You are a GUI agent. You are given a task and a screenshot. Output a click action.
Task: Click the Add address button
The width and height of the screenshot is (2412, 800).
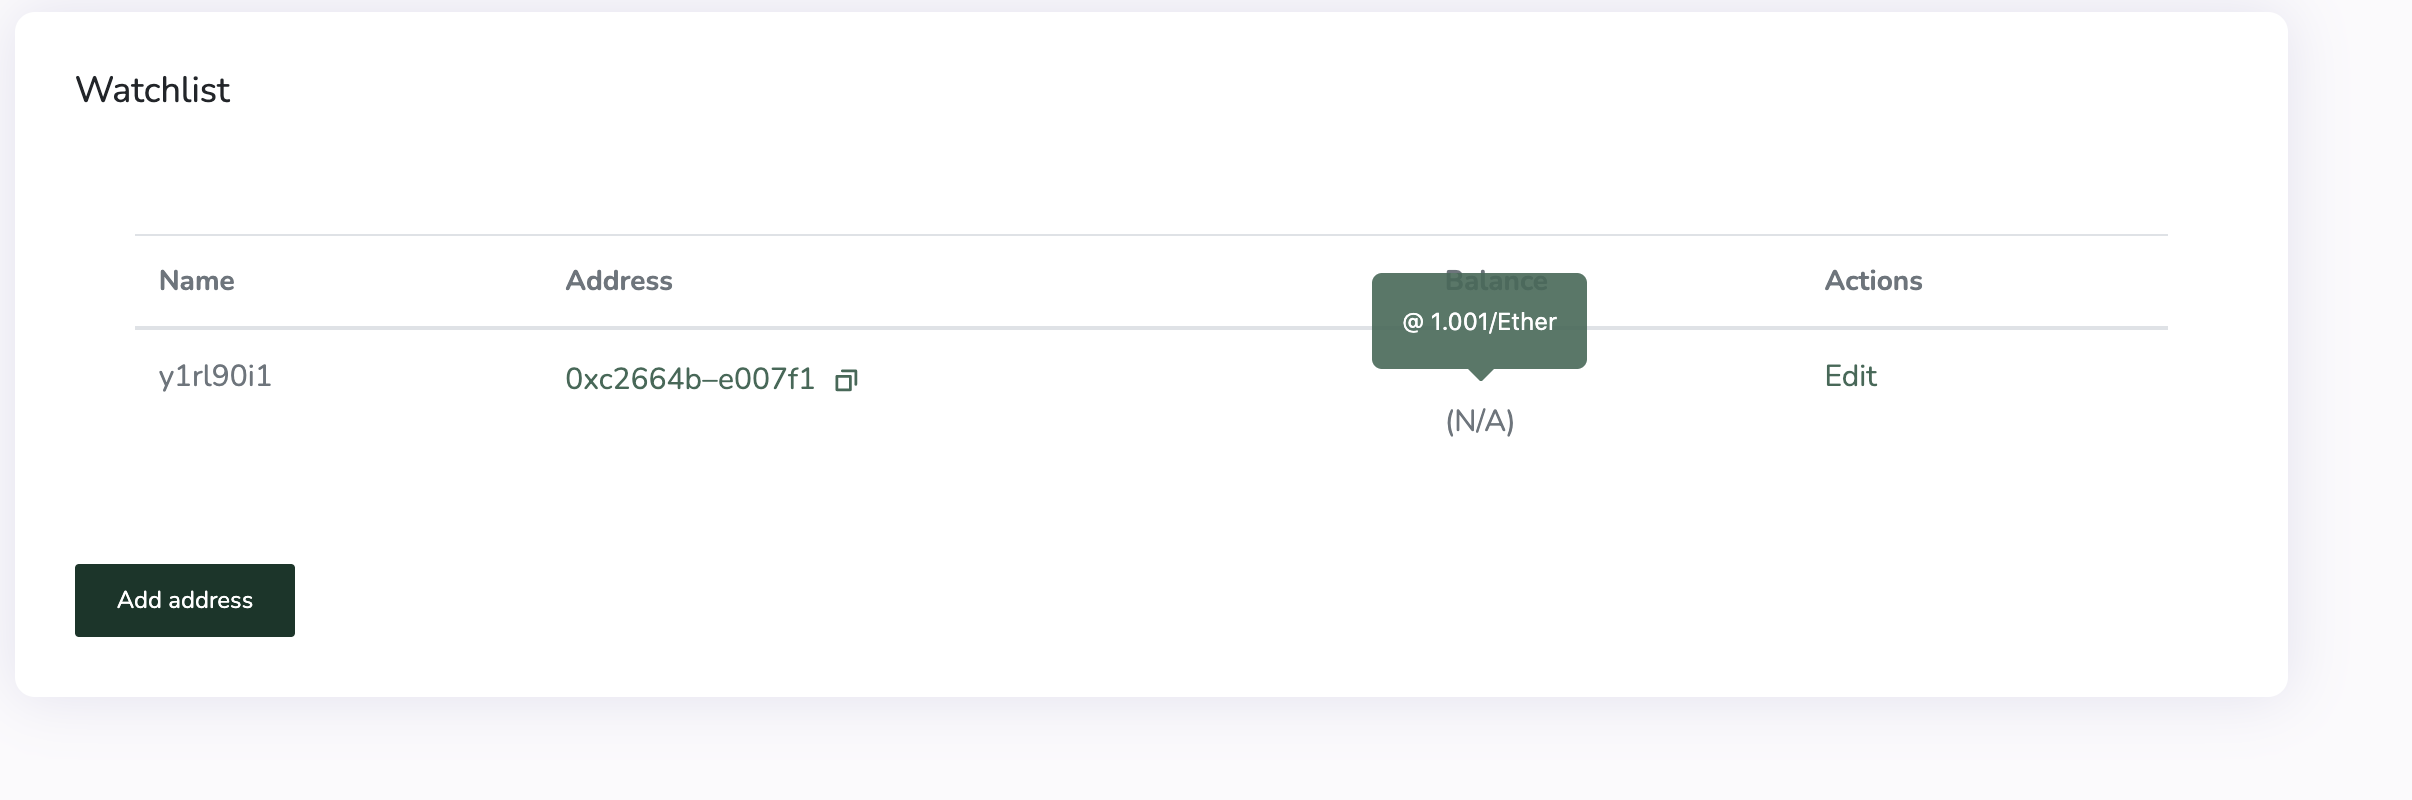pyautogui.click(x=184, y=600)
